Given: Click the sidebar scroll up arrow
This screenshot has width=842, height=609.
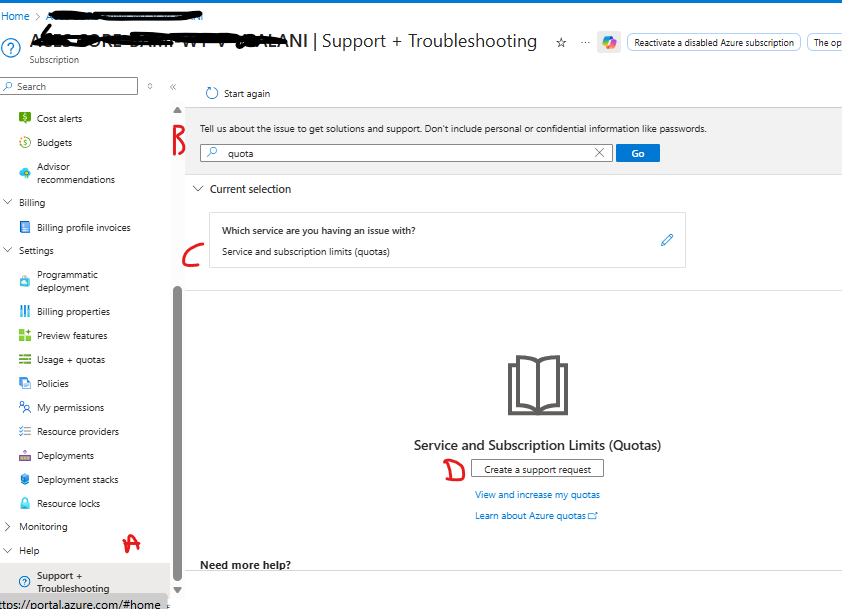Looking at the screenshot, I should point(177,110).
